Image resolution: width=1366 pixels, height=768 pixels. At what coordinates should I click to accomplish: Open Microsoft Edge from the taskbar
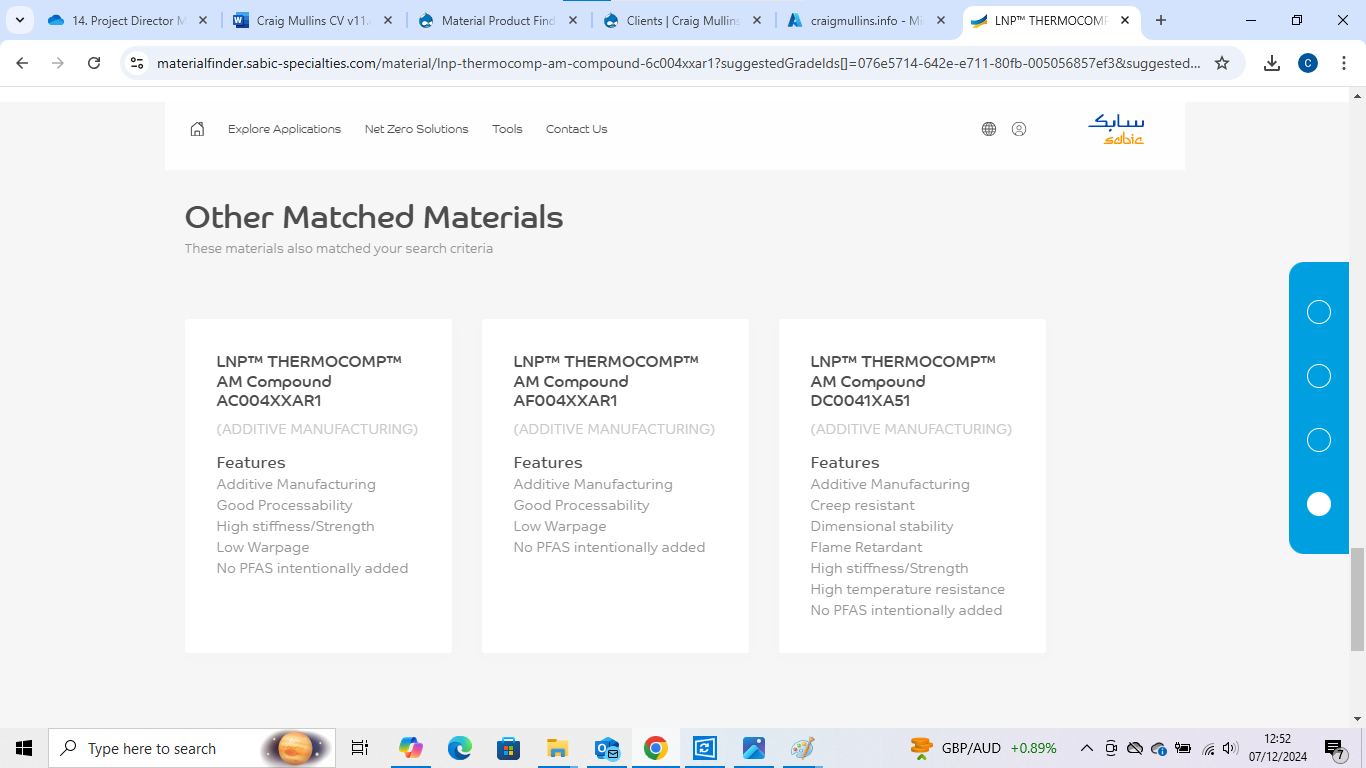[460, 748]
